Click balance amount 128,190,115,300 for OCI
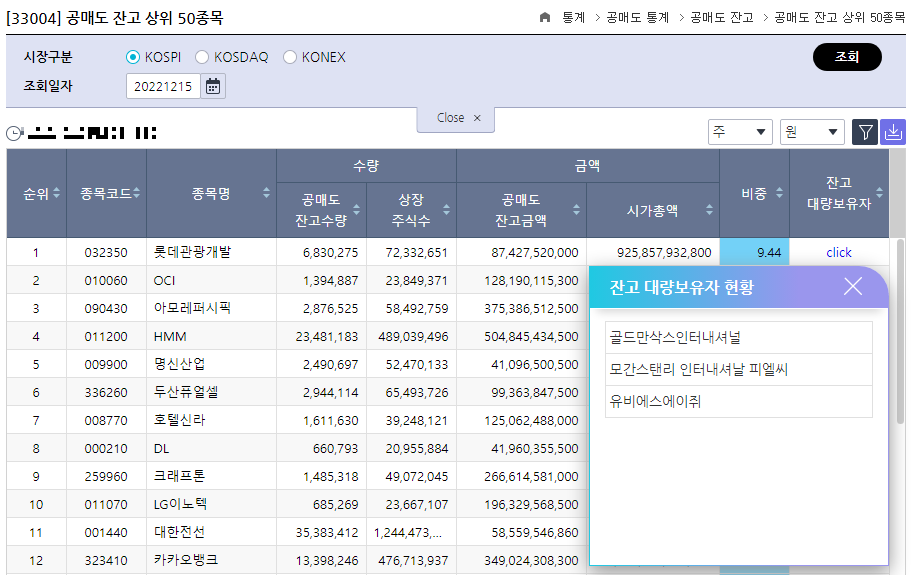 point(531,281)
